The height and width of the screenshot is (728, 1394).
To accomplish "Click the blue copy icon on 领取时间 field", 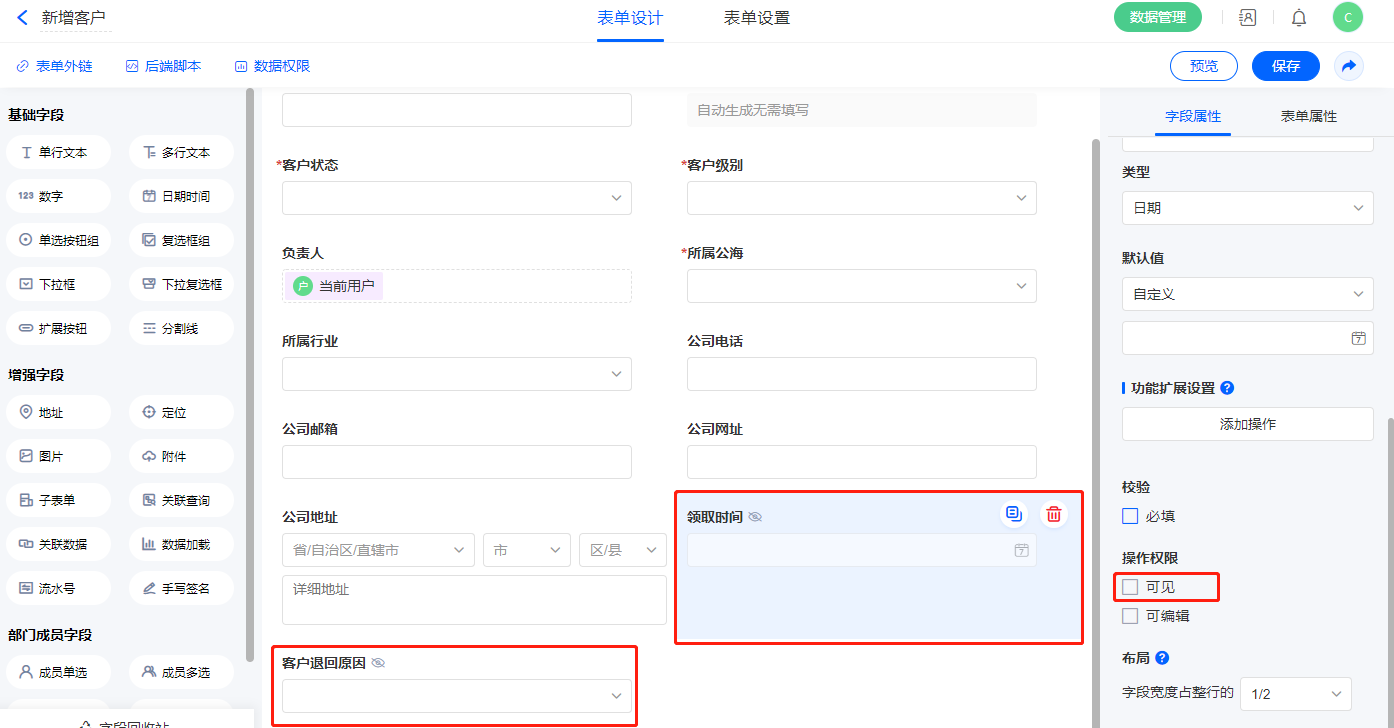I will 1014,514.
